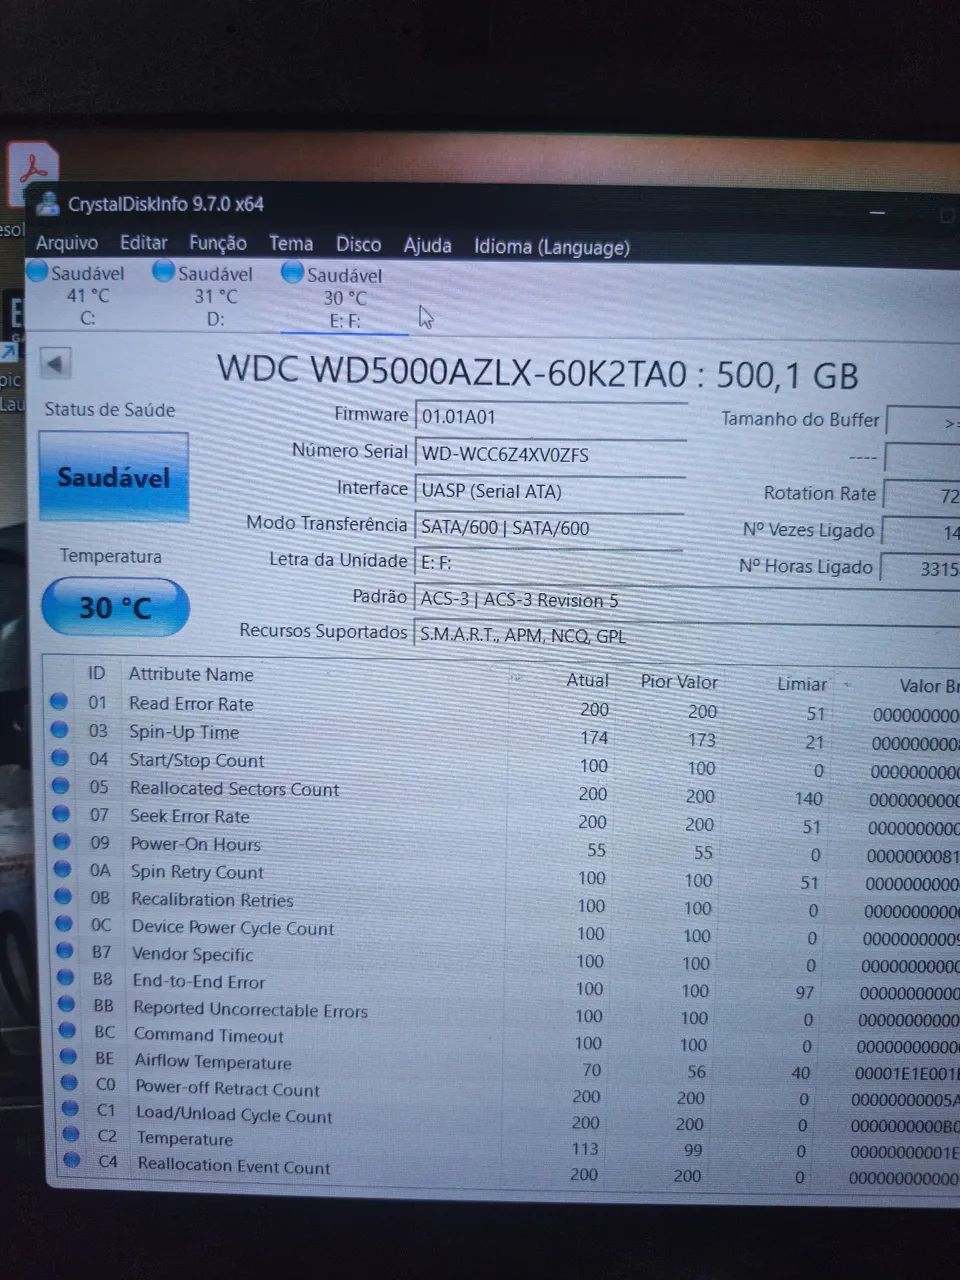Click the blue health circle for C: drive
The height and width of the screenshot is (1280, 960).
tap(38, 271)
